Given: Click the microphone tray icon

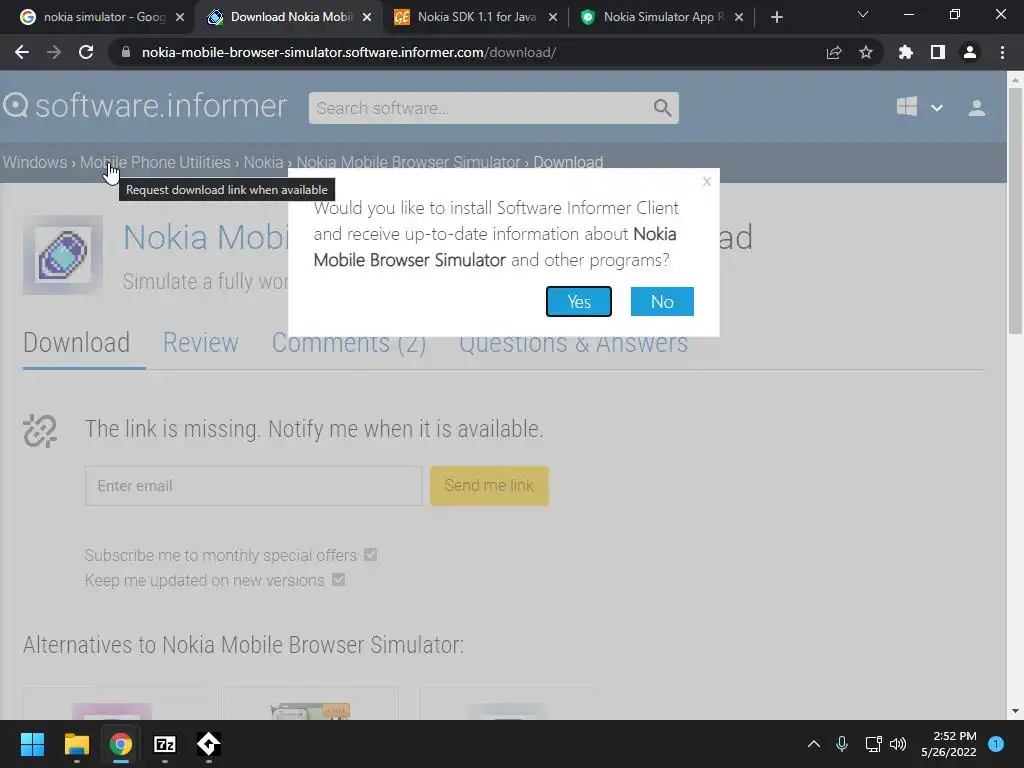Looking at the screenshot, I should pos(842,744).
